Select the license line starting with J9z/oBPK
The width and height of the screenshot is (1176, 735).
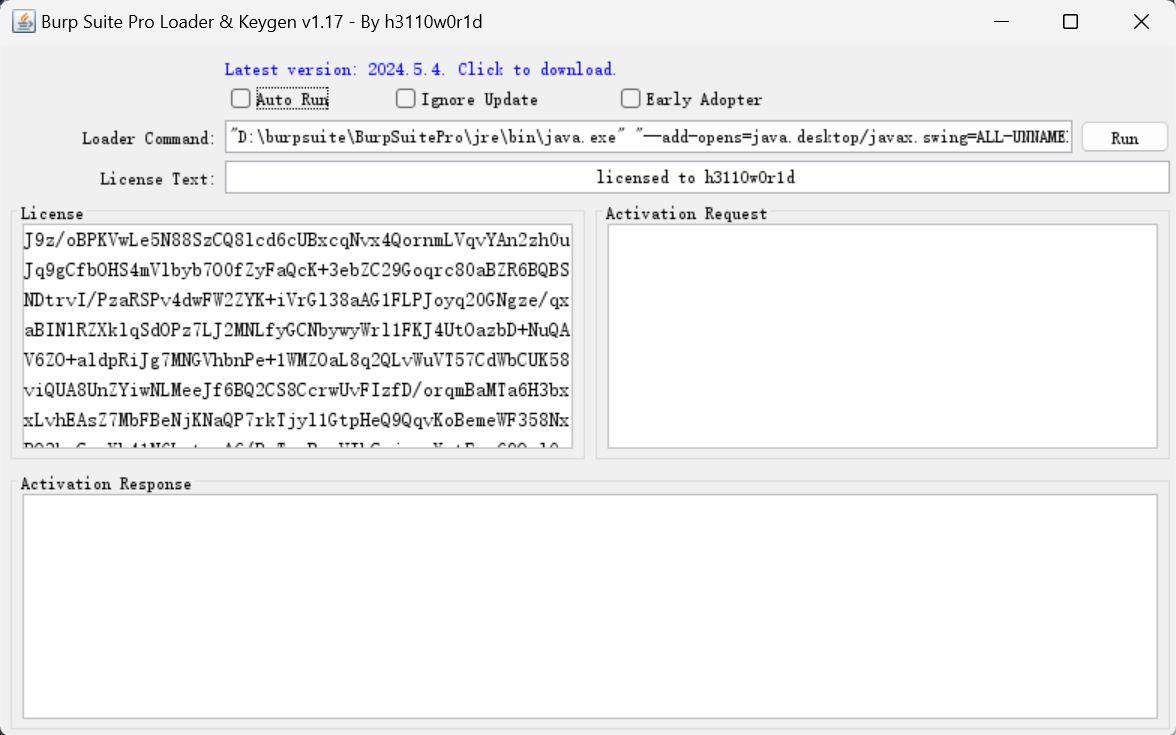(297, 240)
